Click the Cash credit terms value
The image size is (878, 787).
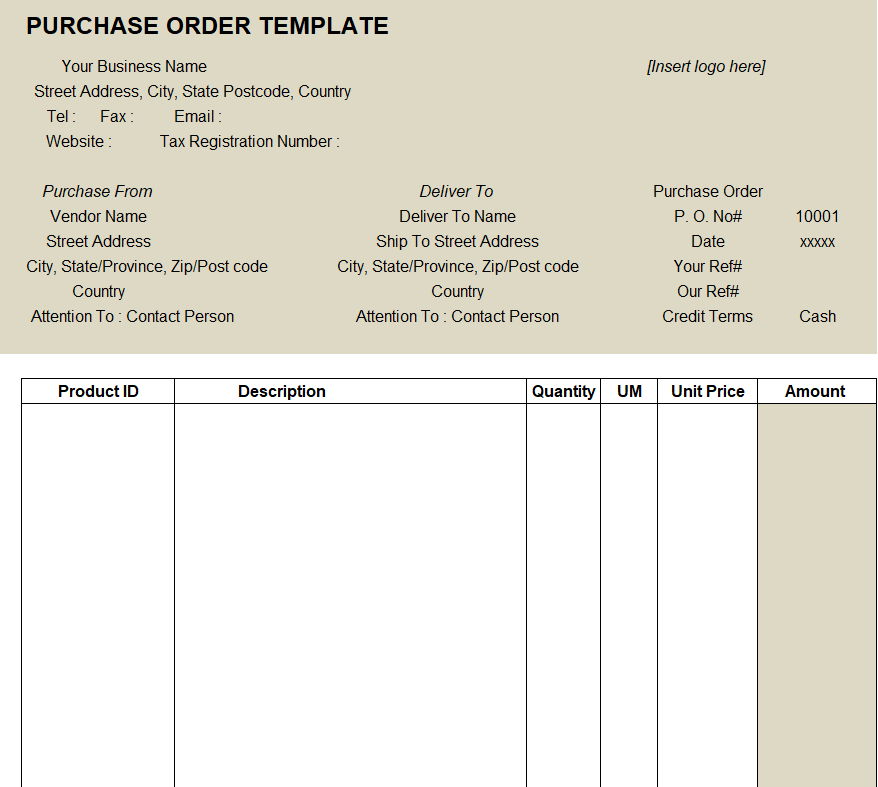(x=817, y=316)
